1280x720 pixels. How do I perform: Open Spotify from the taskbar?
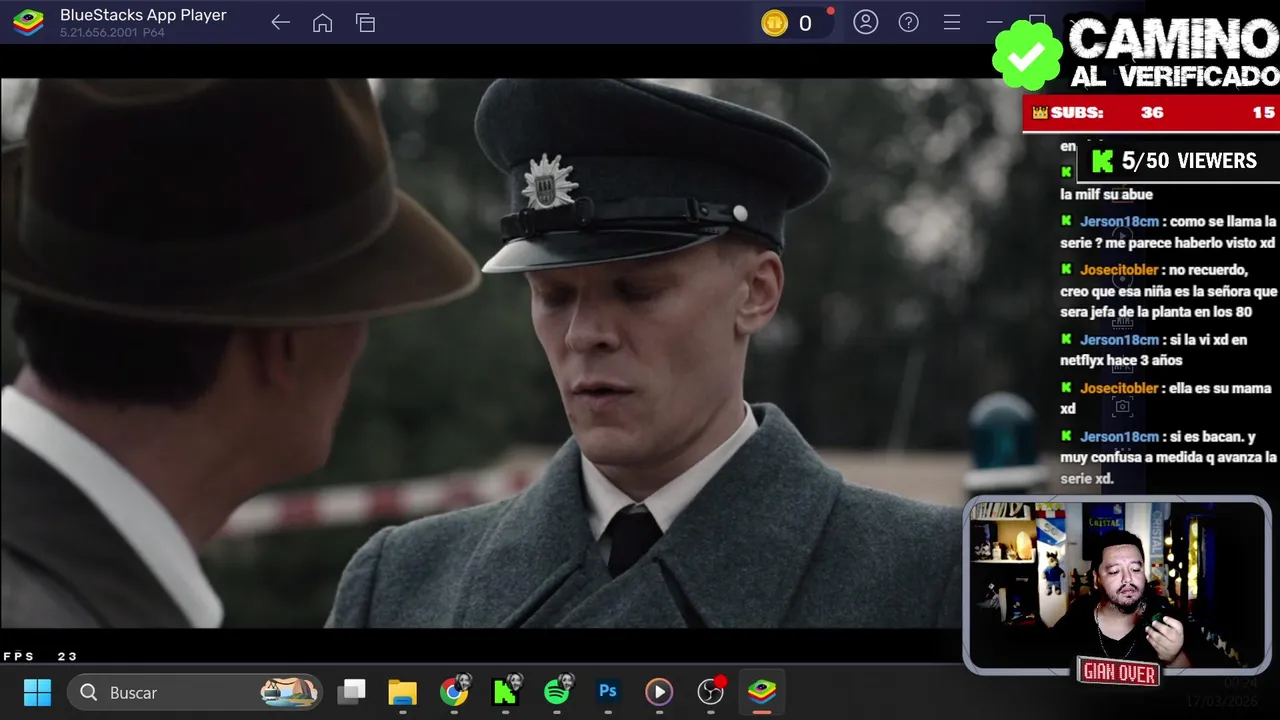[558, 692]
